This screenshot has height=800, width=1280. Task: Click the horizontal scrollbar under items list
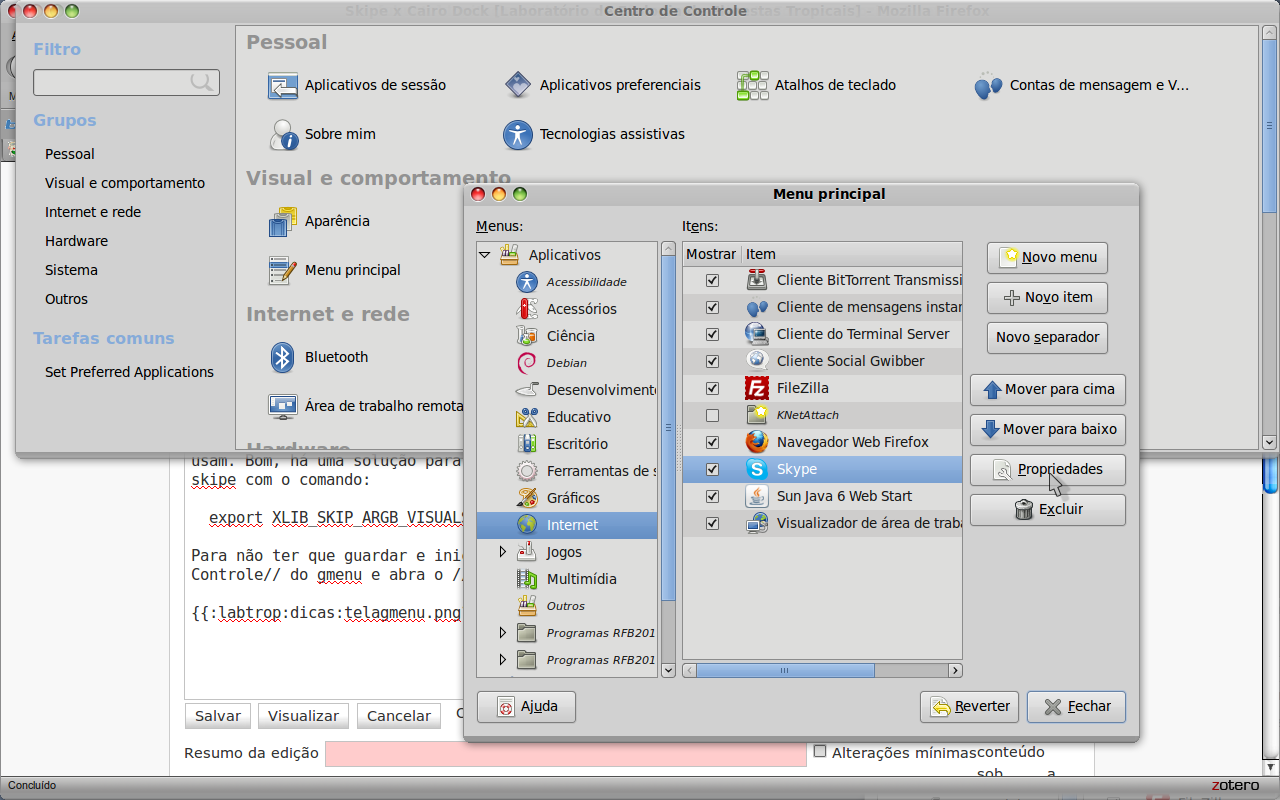[x=820, y=670]
